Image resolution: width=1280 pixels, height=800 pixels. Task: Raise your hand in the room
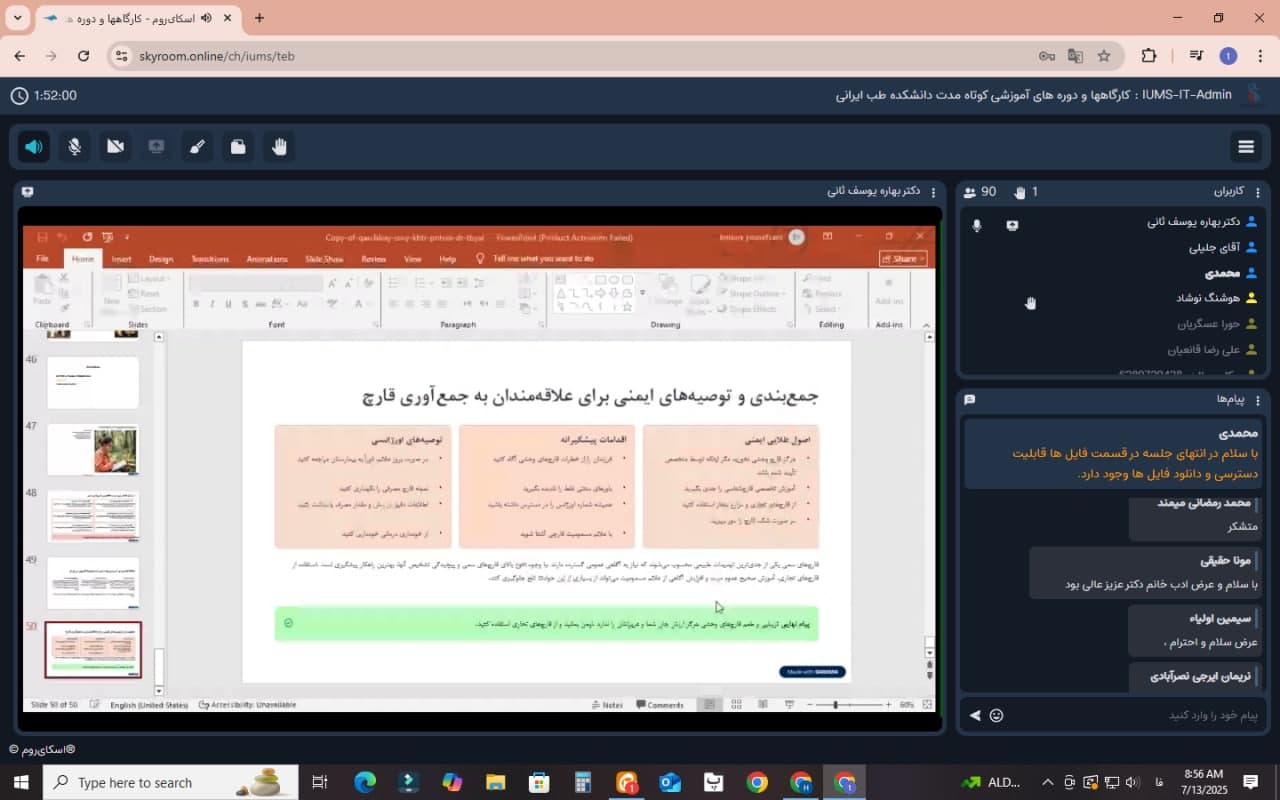pos(279,147)
